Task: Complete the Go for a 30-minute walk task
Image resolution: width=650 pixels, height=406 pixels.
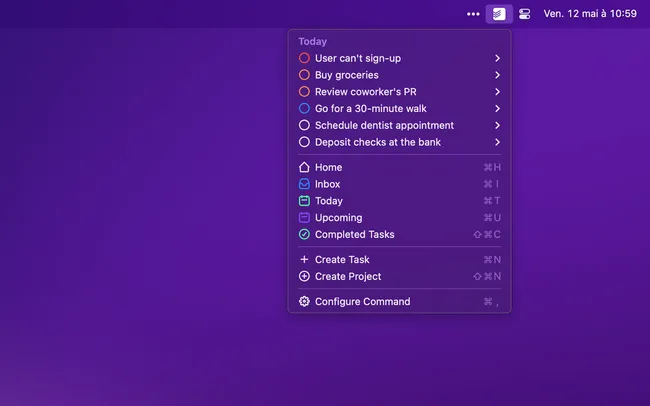Action: [x=304, y=109]
